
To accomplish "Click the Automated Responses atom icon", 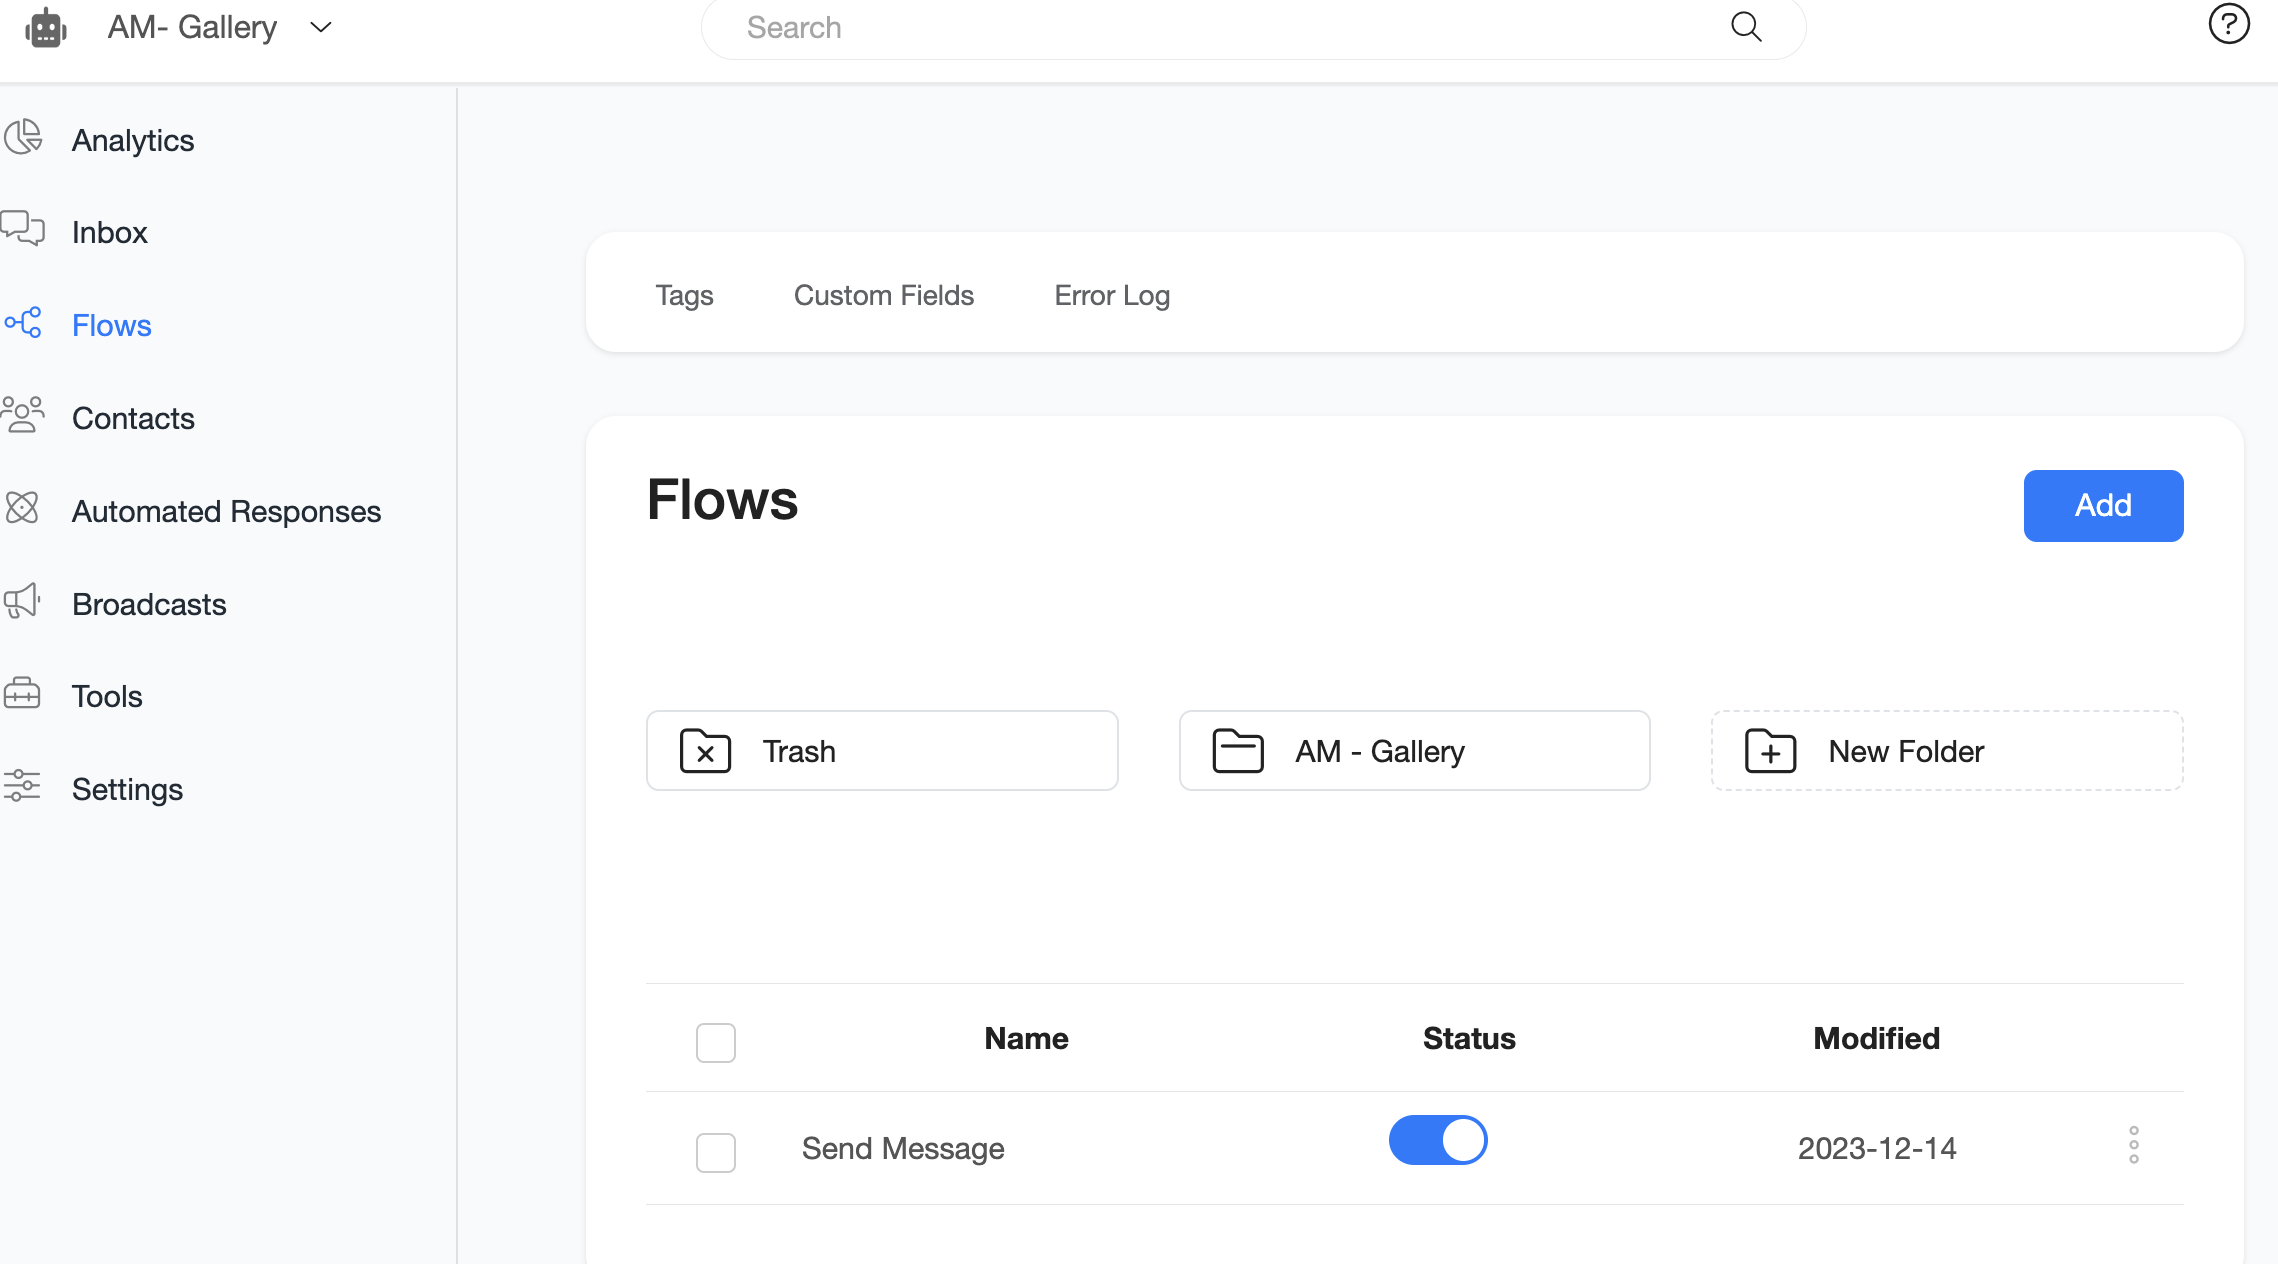I will point(22,508).
